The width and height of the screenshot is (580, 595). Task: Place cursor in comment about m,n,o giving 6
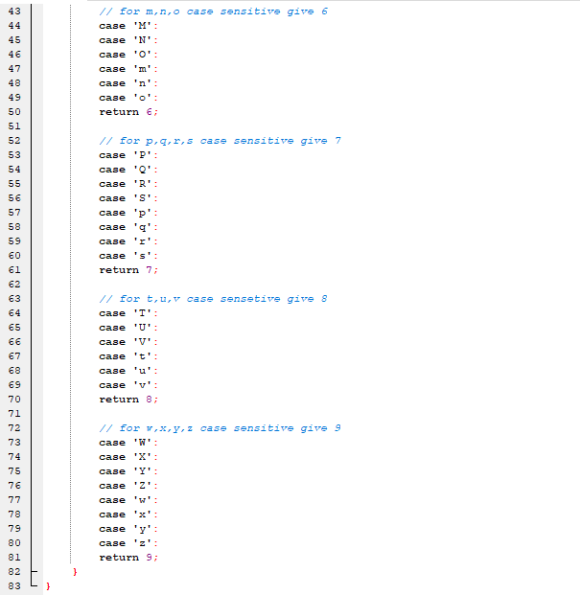[x=213, y=11]
